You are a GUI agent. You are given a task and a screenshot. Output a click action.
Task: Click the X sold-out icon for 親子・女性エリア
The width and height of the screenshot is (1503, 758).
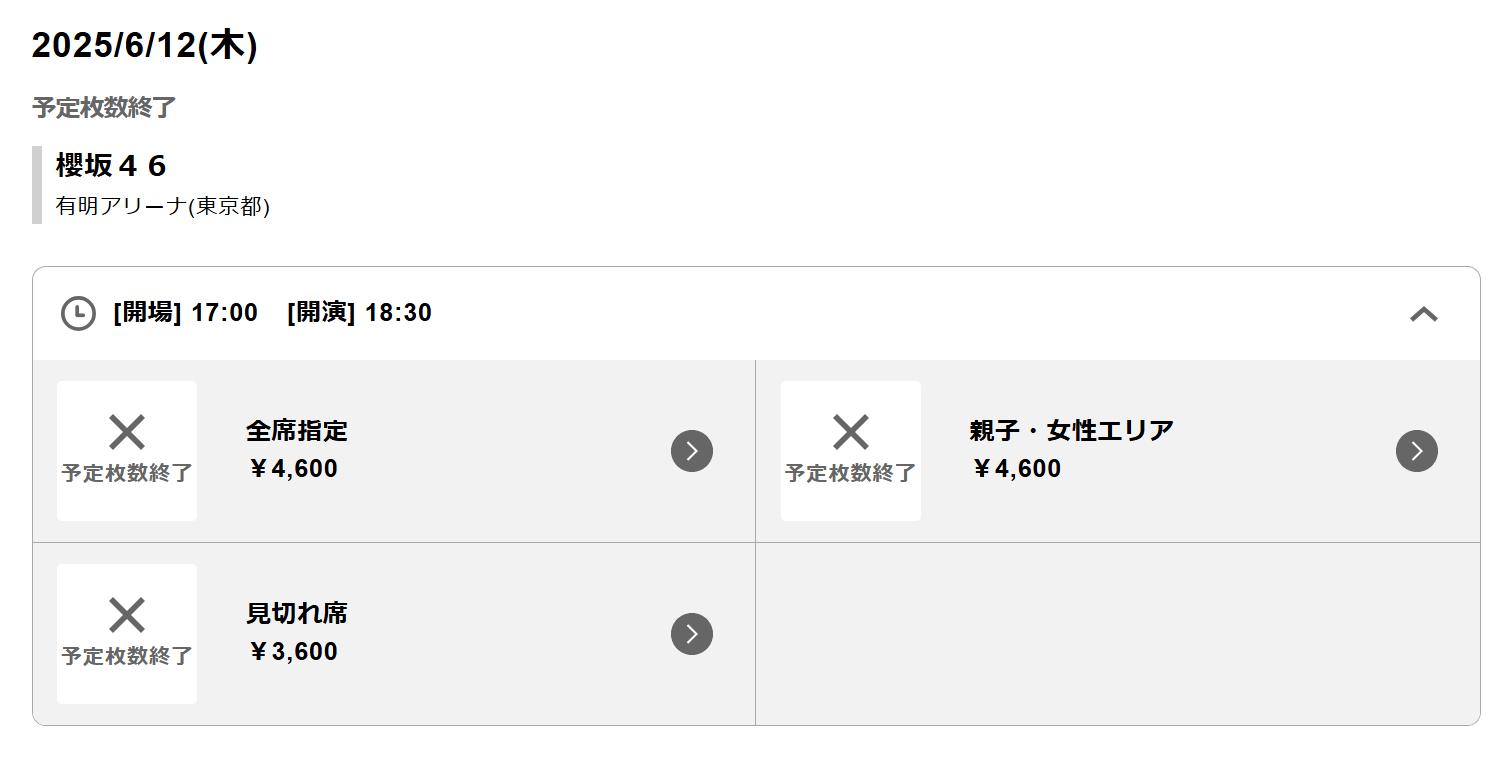851,433
